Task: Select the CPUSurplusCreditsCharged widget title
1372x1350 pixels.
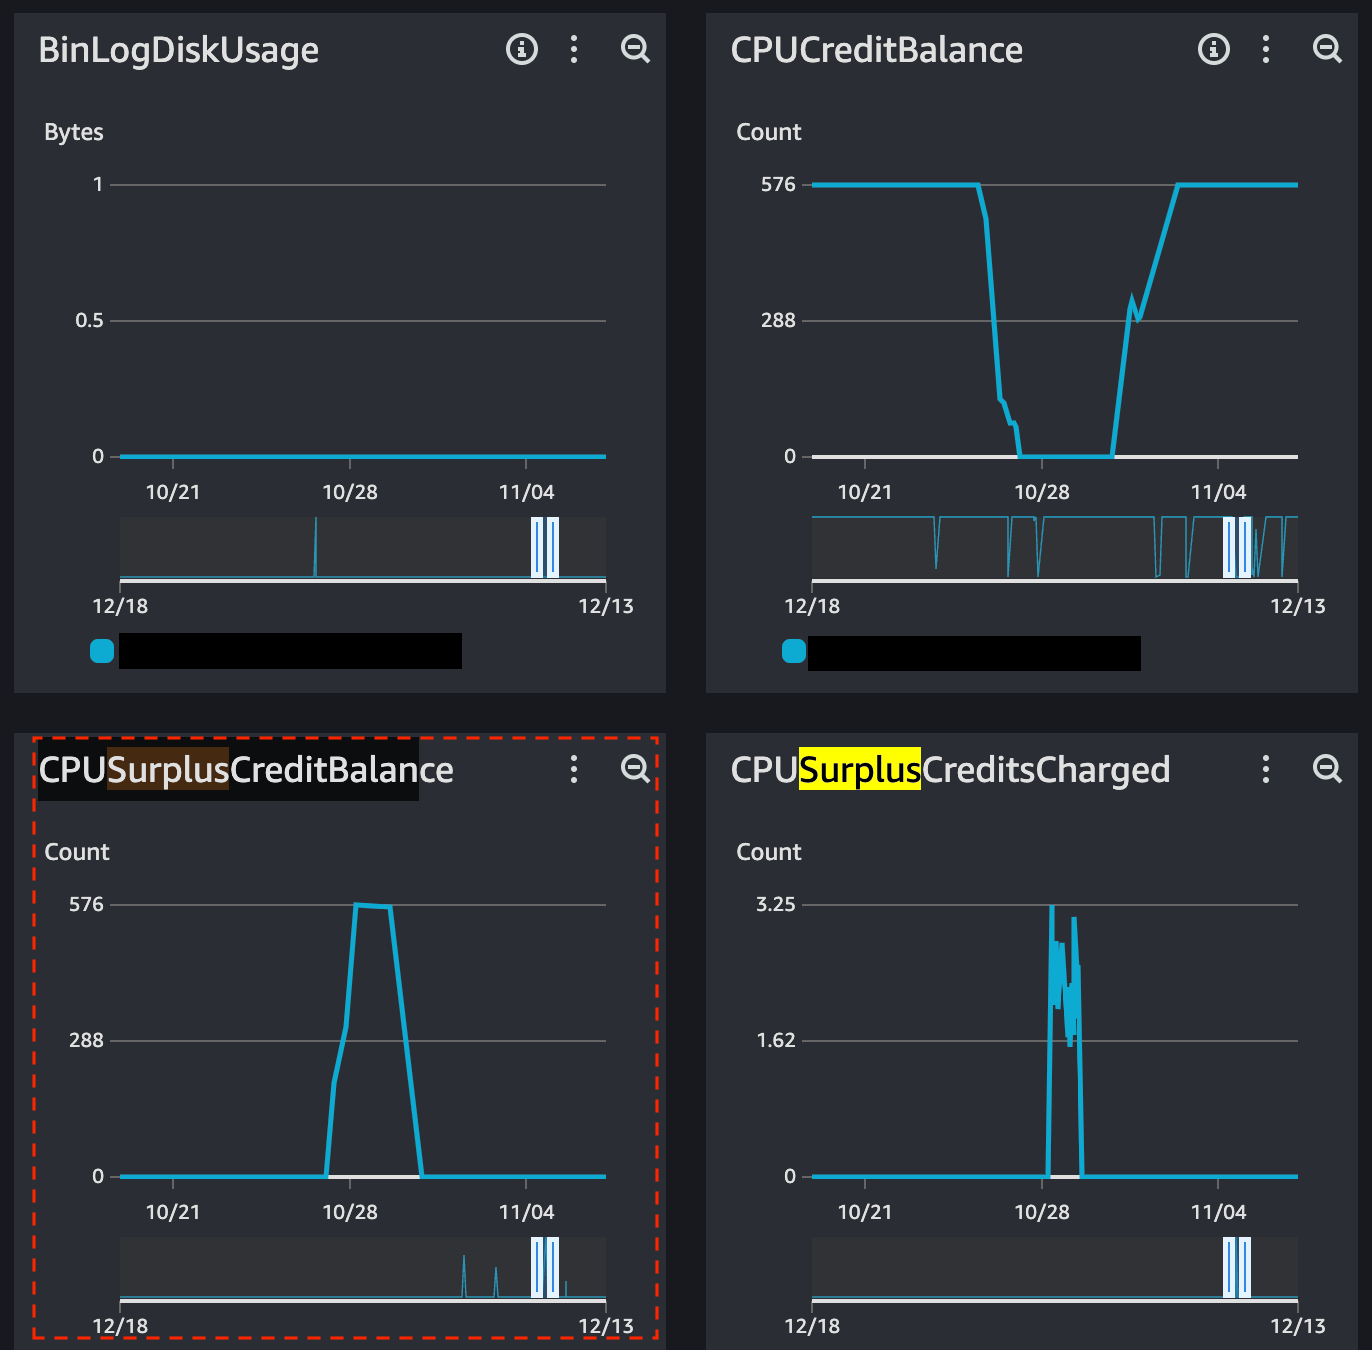Action: point(951,770)
